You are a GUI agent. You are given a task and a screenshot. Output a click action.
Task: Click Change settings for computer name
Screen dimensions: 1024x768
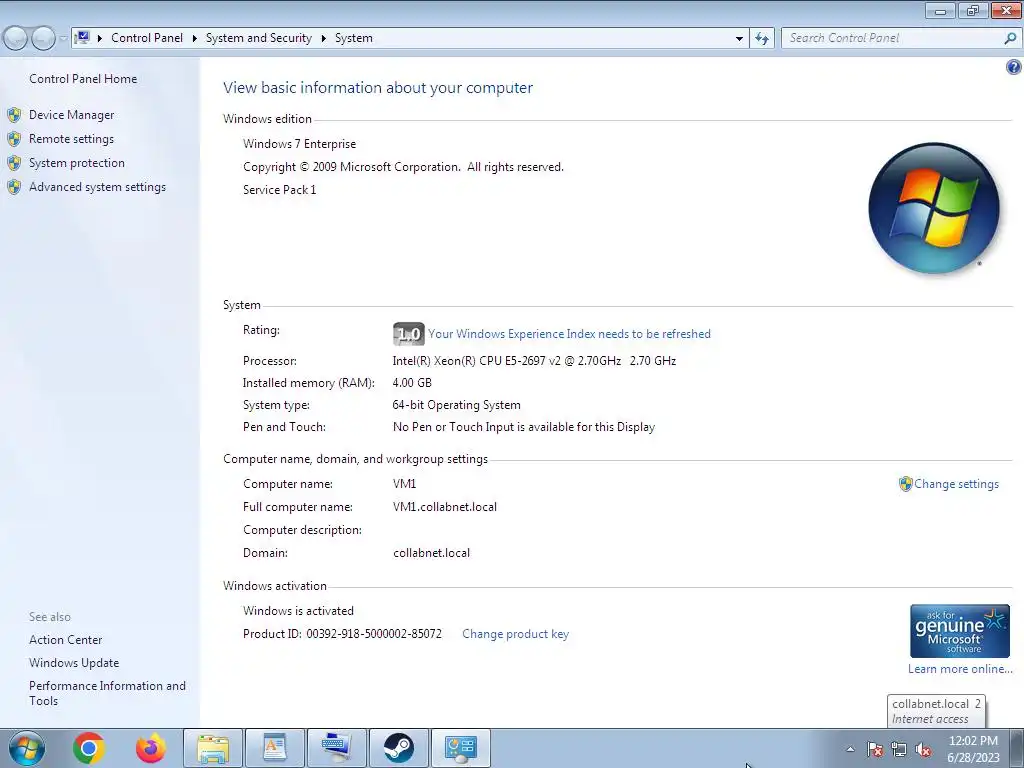coord(956,485)
